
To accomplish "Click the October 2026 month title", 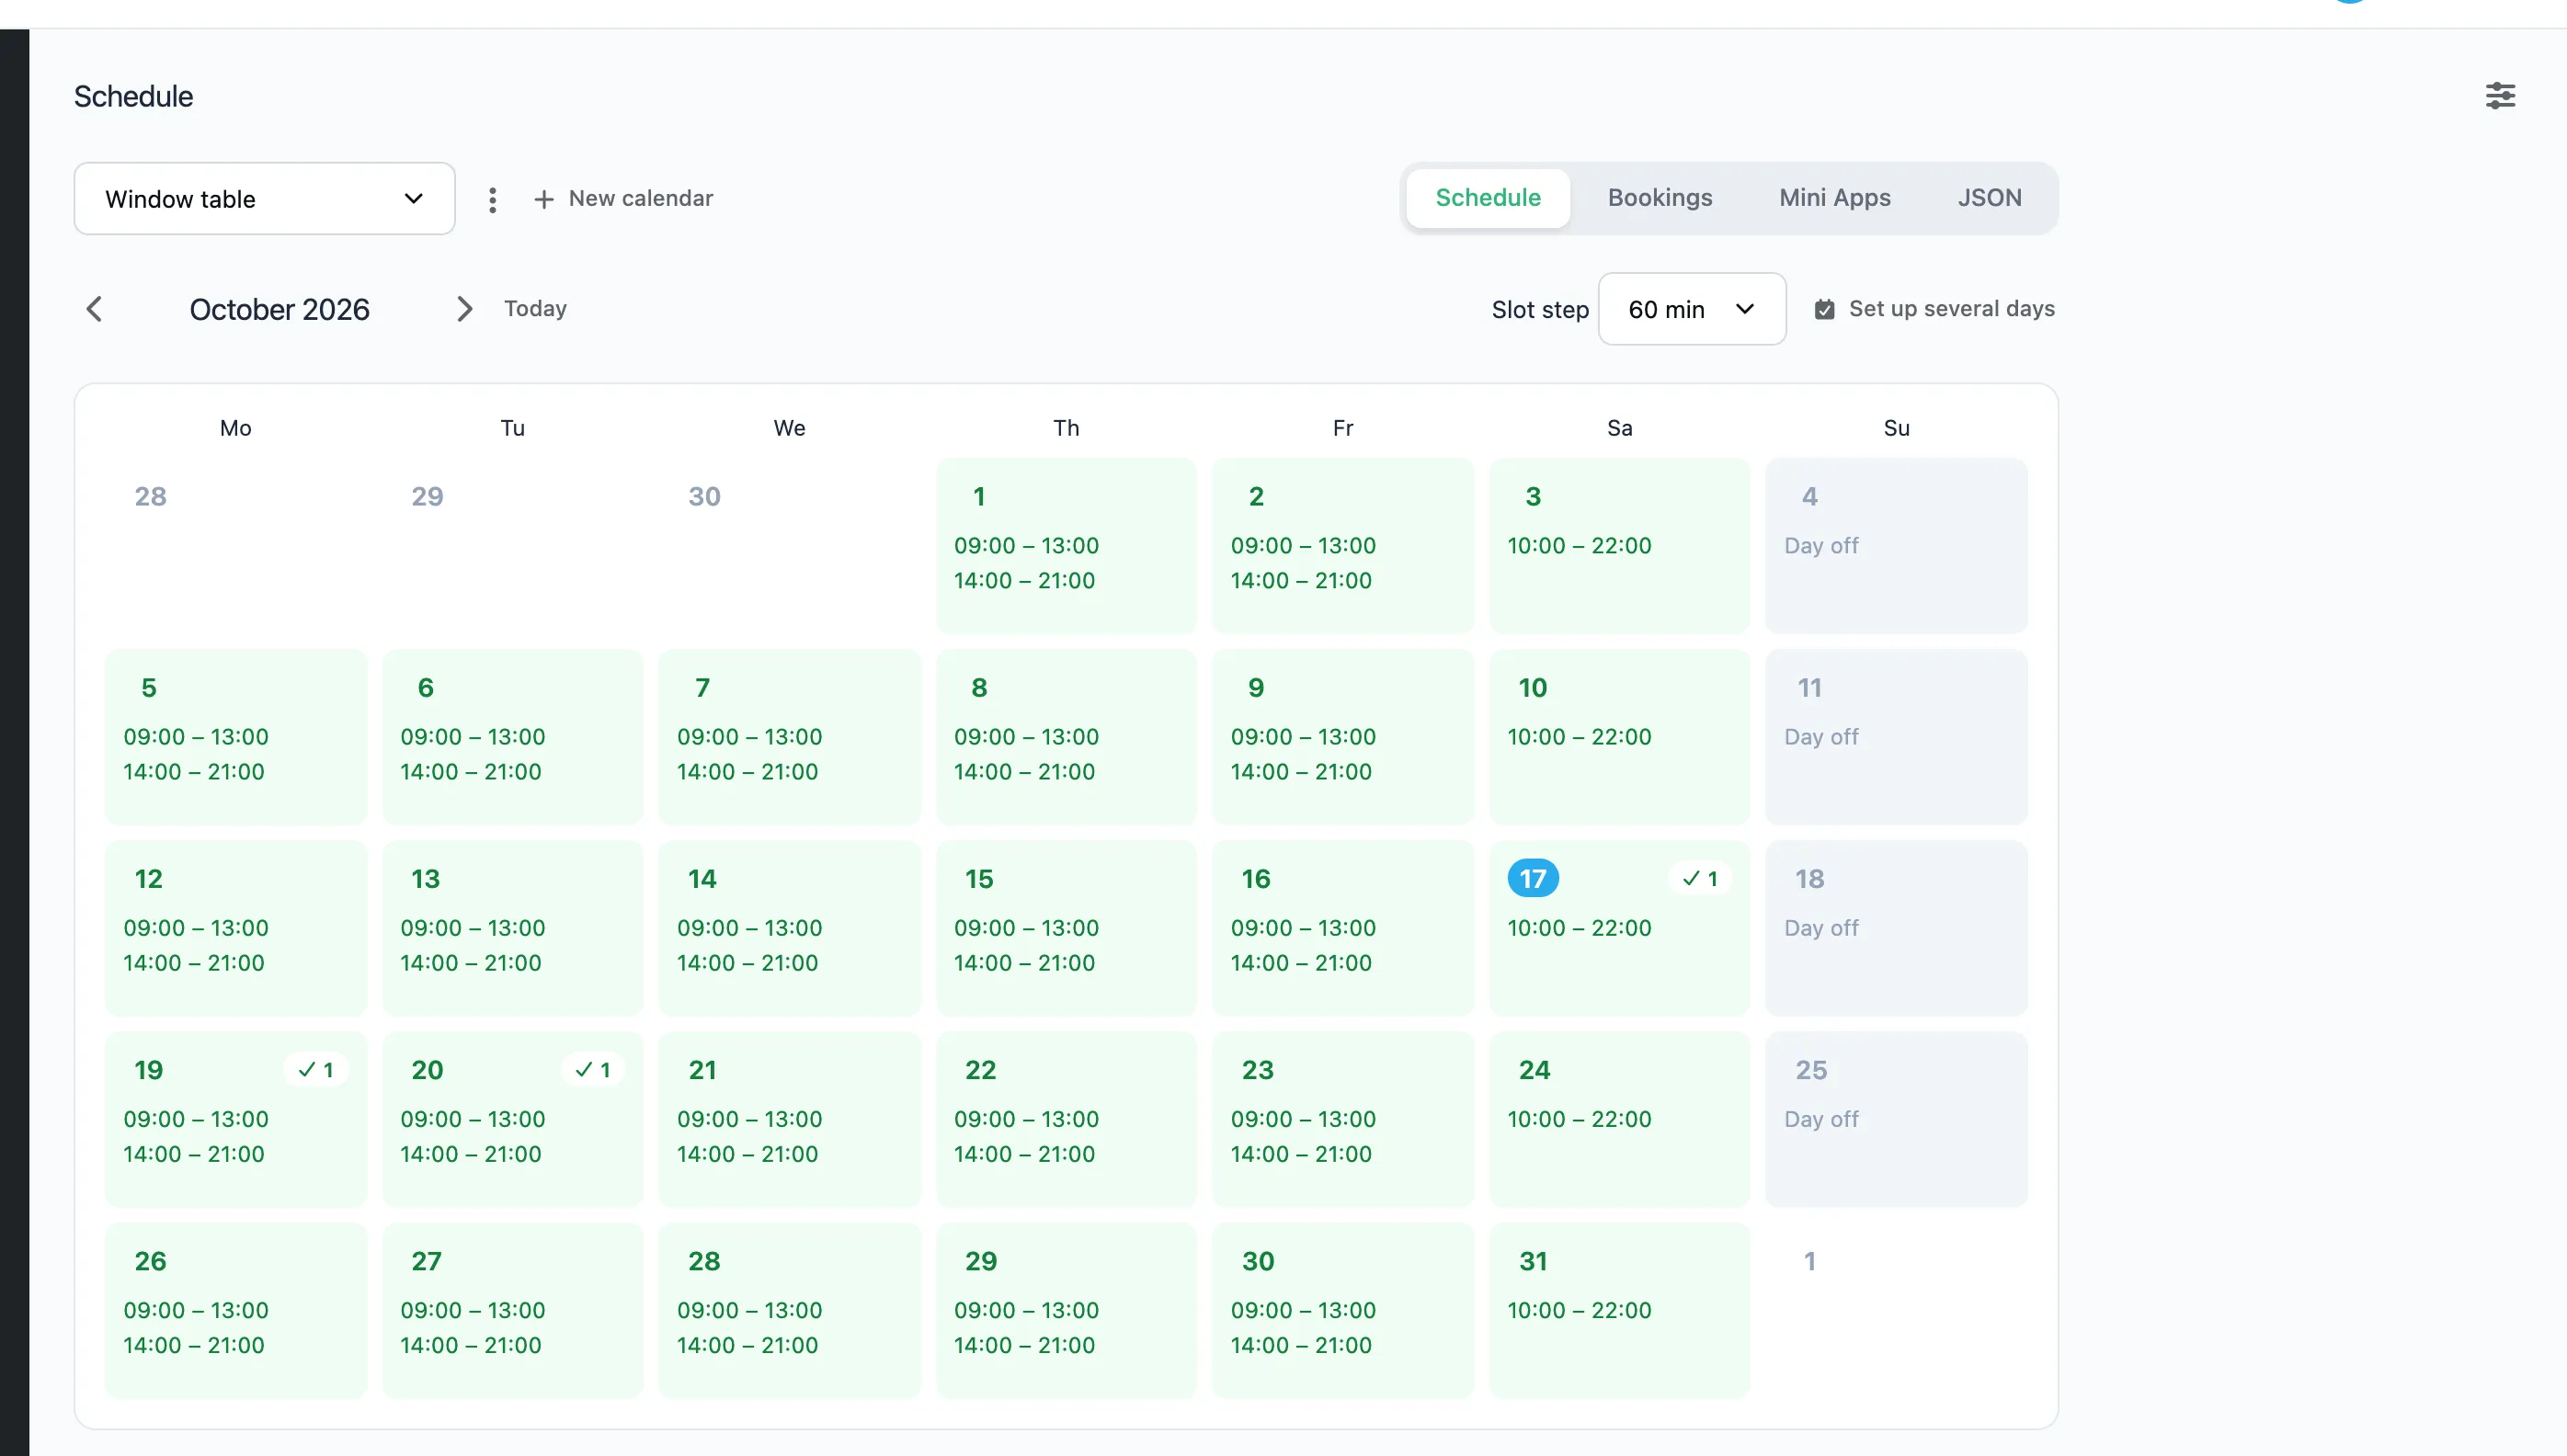I will click(x=280, y=309).
